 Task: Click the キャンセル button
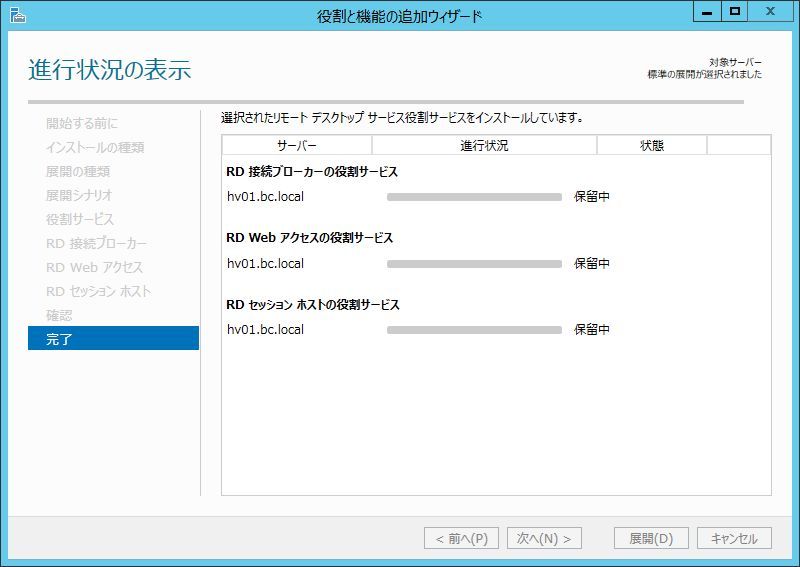point(734,538)
